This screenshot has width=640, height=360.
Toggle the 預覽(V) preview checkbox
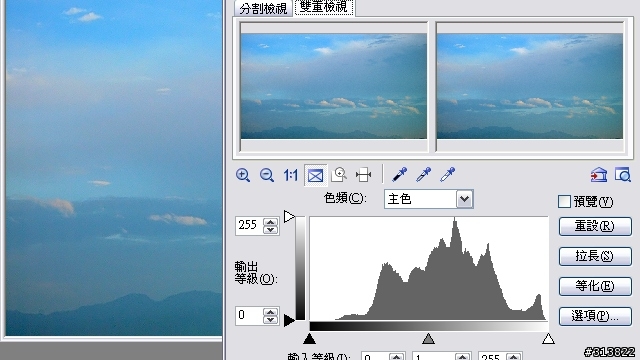pyautogui.click(x=564, y=202)
